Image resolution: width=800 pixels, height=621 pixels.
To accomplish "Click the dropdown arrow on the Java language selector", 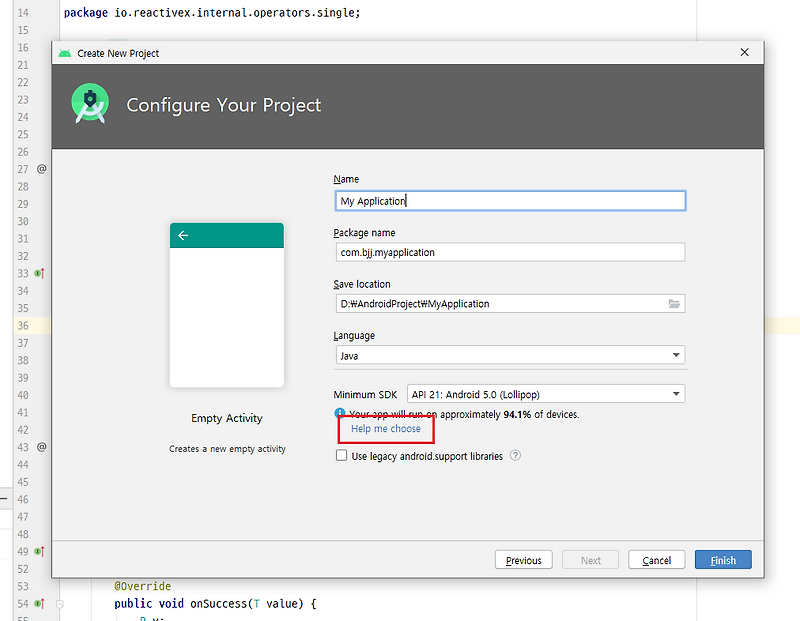I will coord(677,355).
